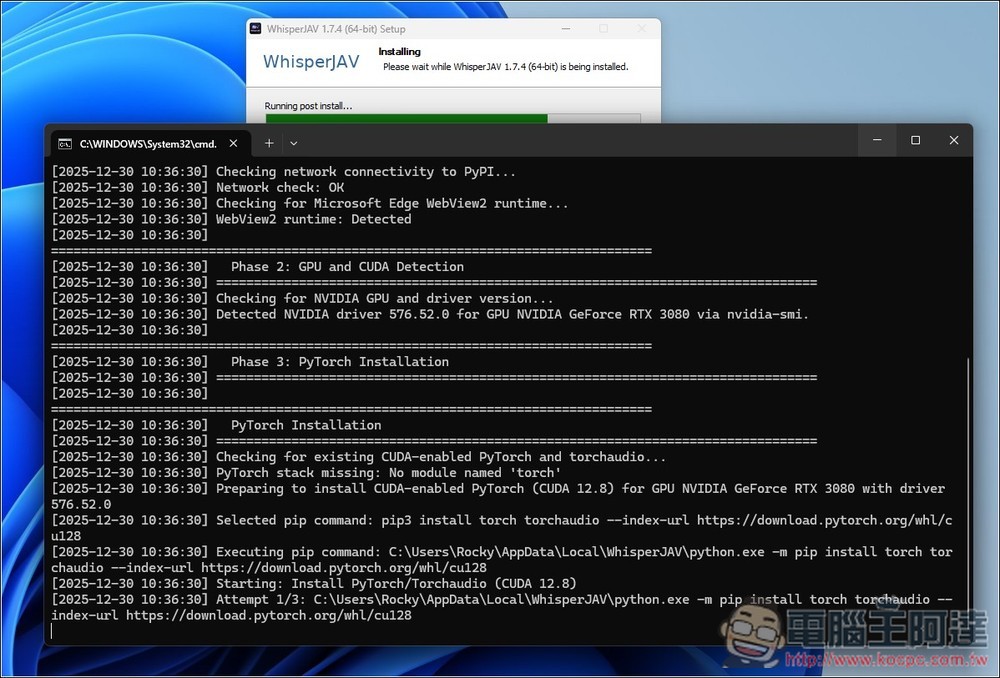Click 'Starting: Install PyTorch/Torchaudio (CUDA 12.8)' line

(314, 584)
